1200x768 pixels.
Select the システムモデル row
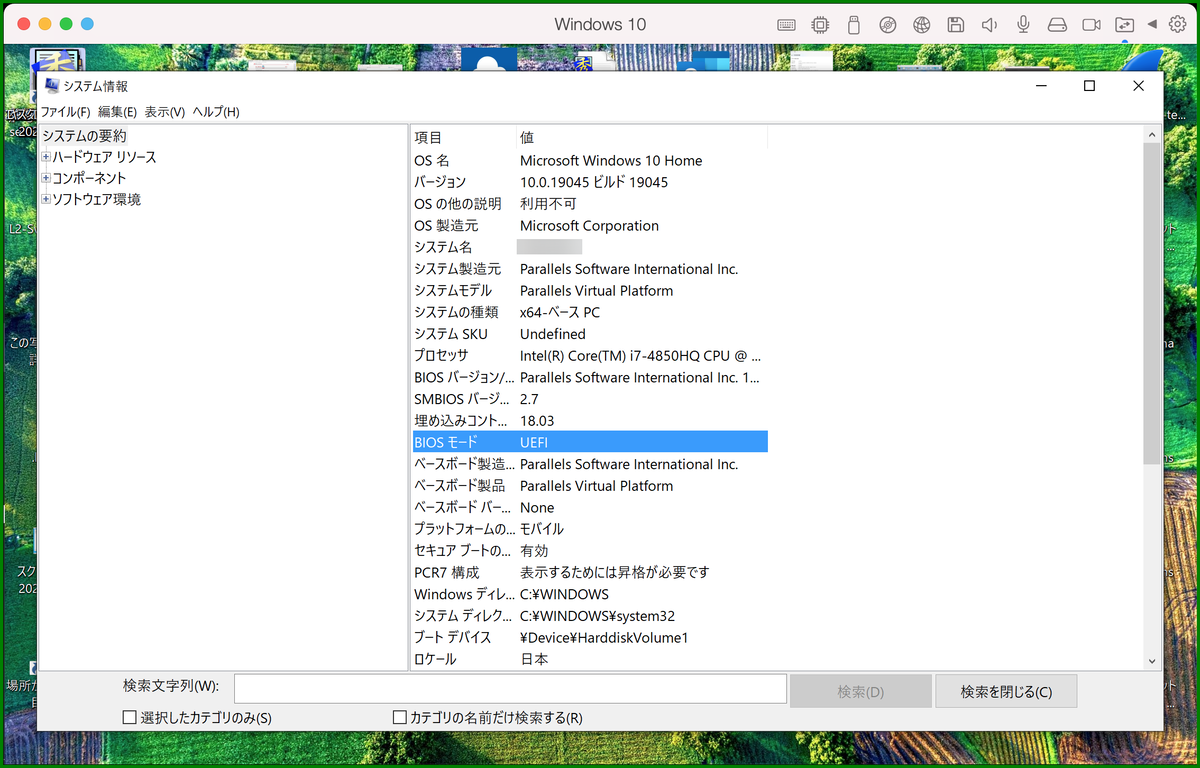[x=590, y=290]
